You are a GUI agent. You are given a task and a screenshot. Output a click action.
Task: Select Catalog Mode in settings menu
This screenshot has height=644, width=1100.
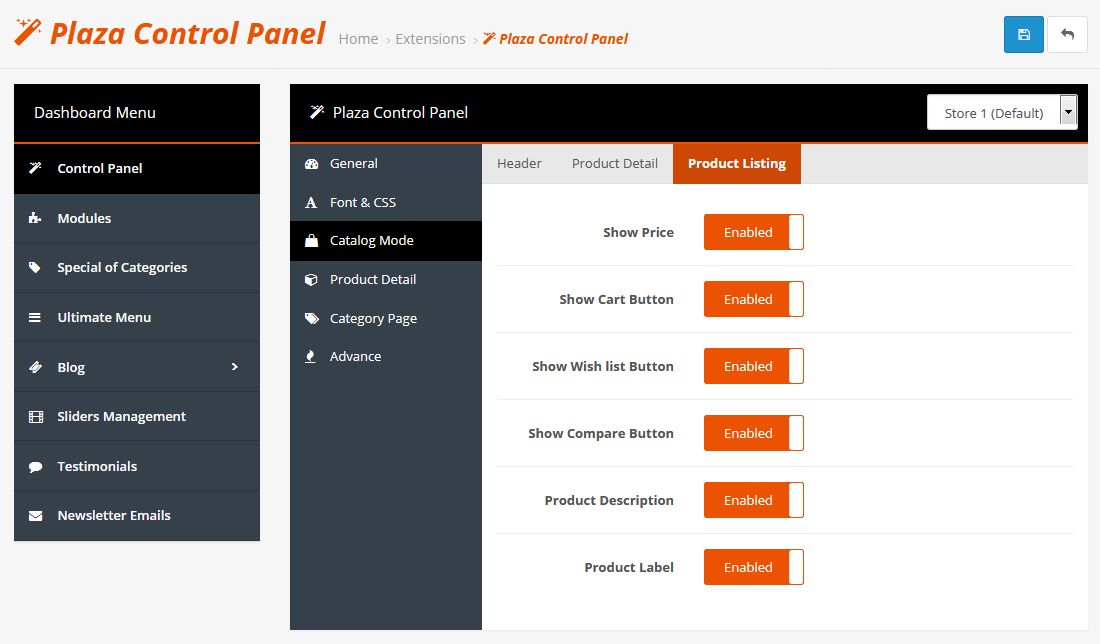pos(386,241)
